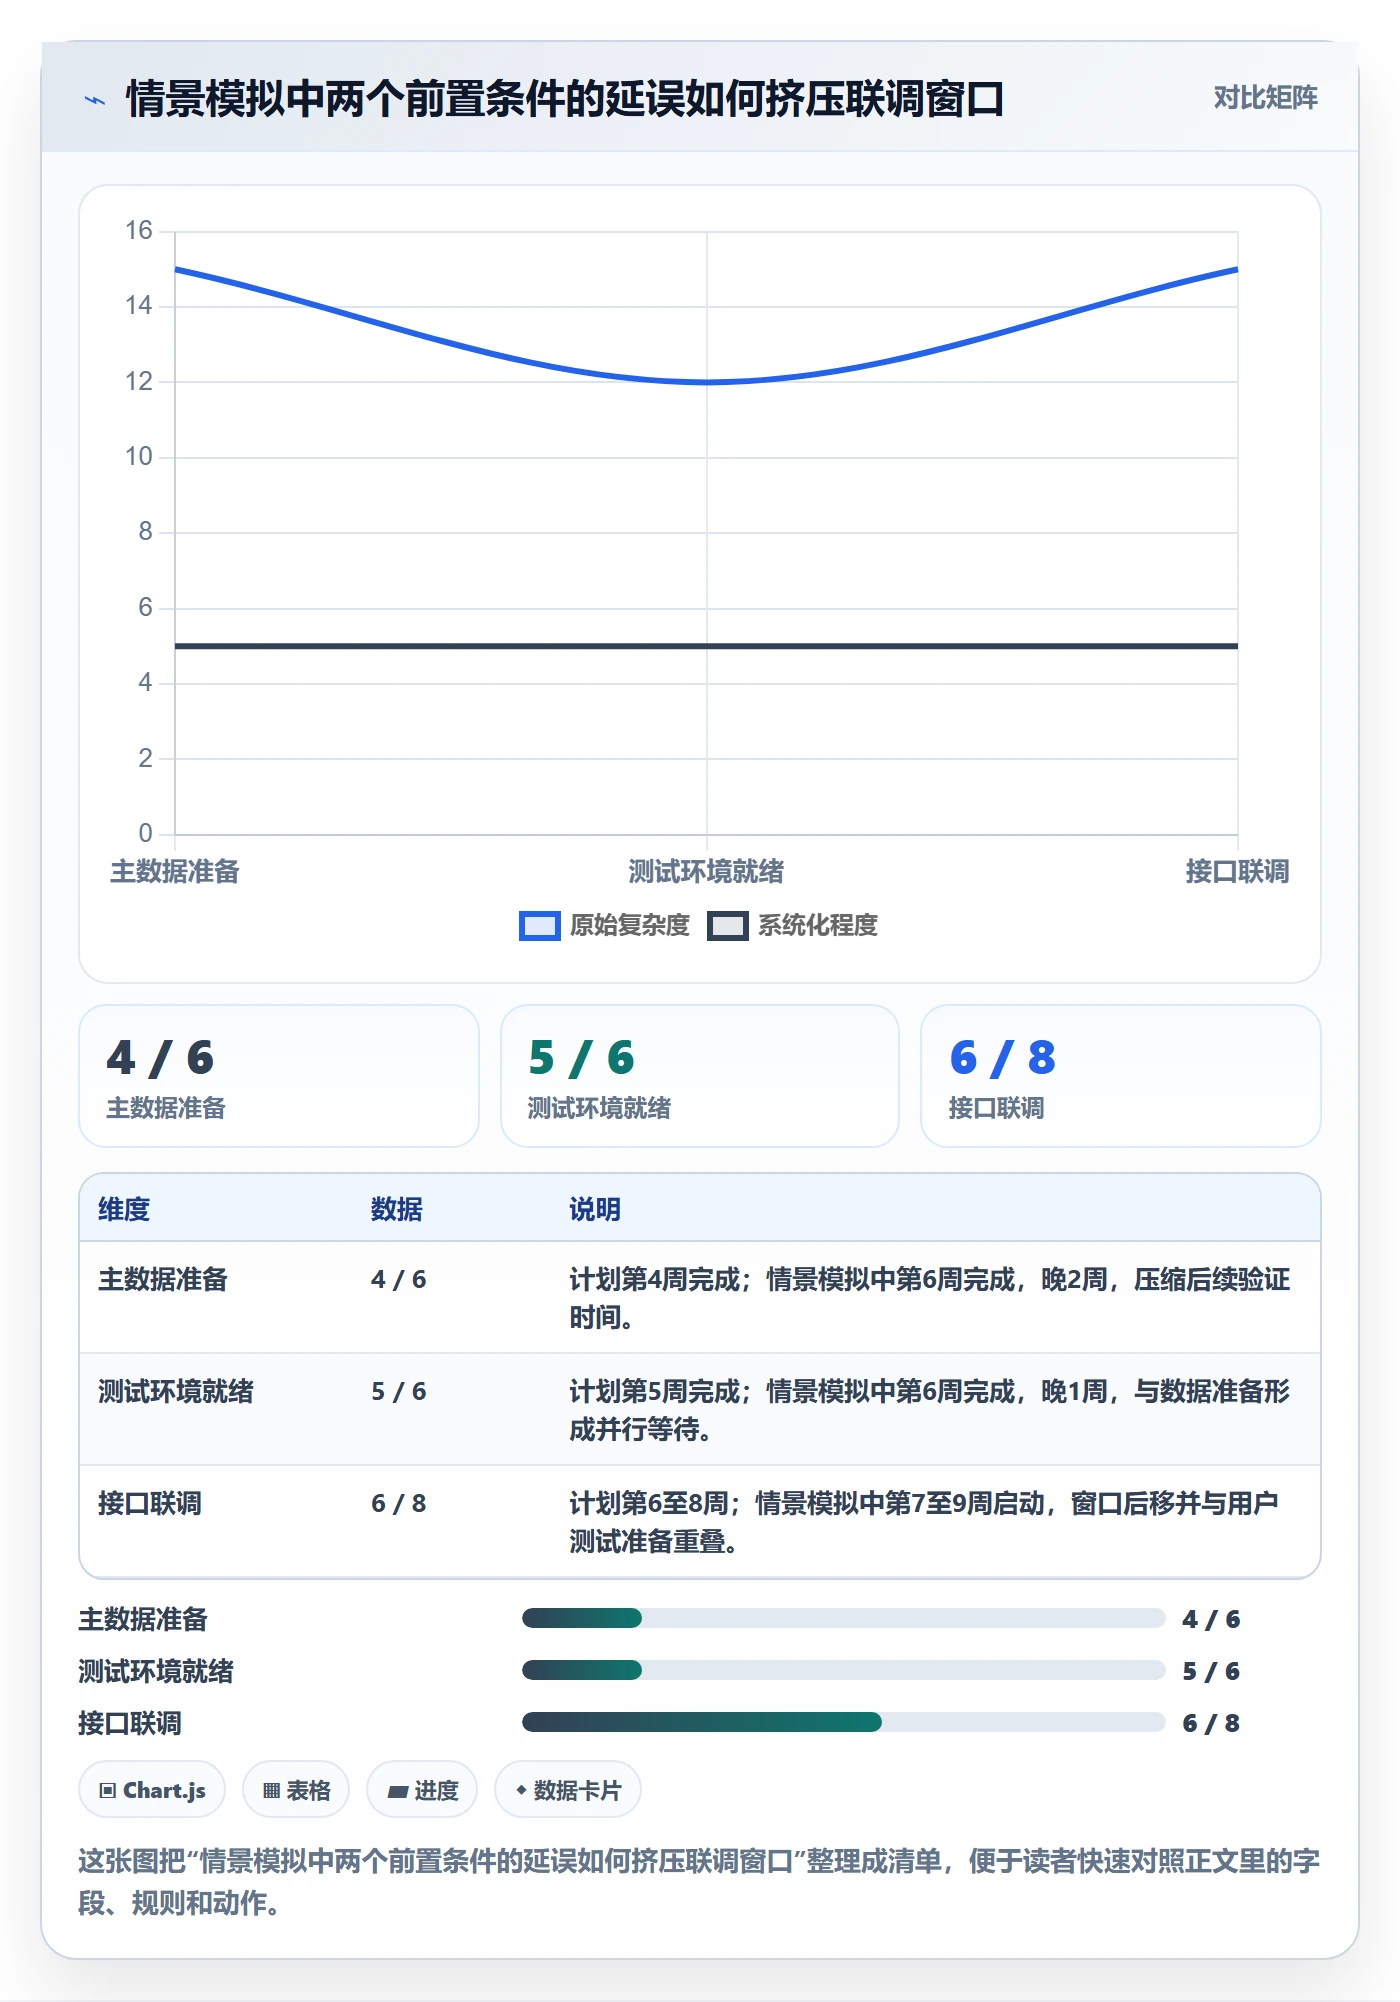
Task: Click the 测试环境就绪 progress bar
Action: click(x=843, y=1670)
